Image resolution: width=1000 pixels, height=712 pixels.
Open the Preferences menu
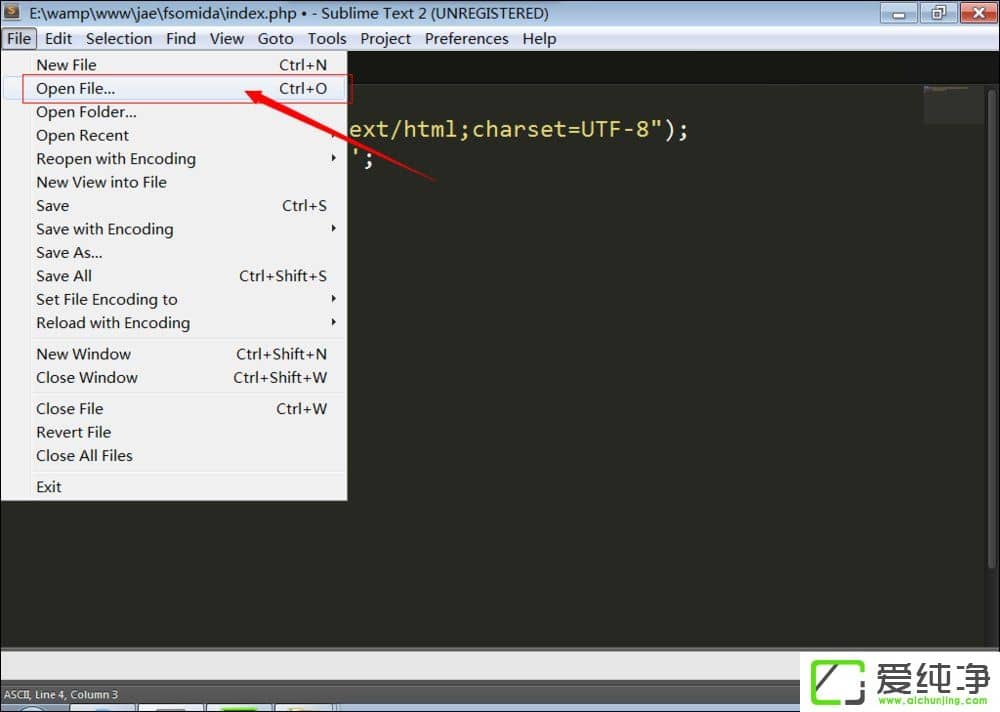point(466,38)
